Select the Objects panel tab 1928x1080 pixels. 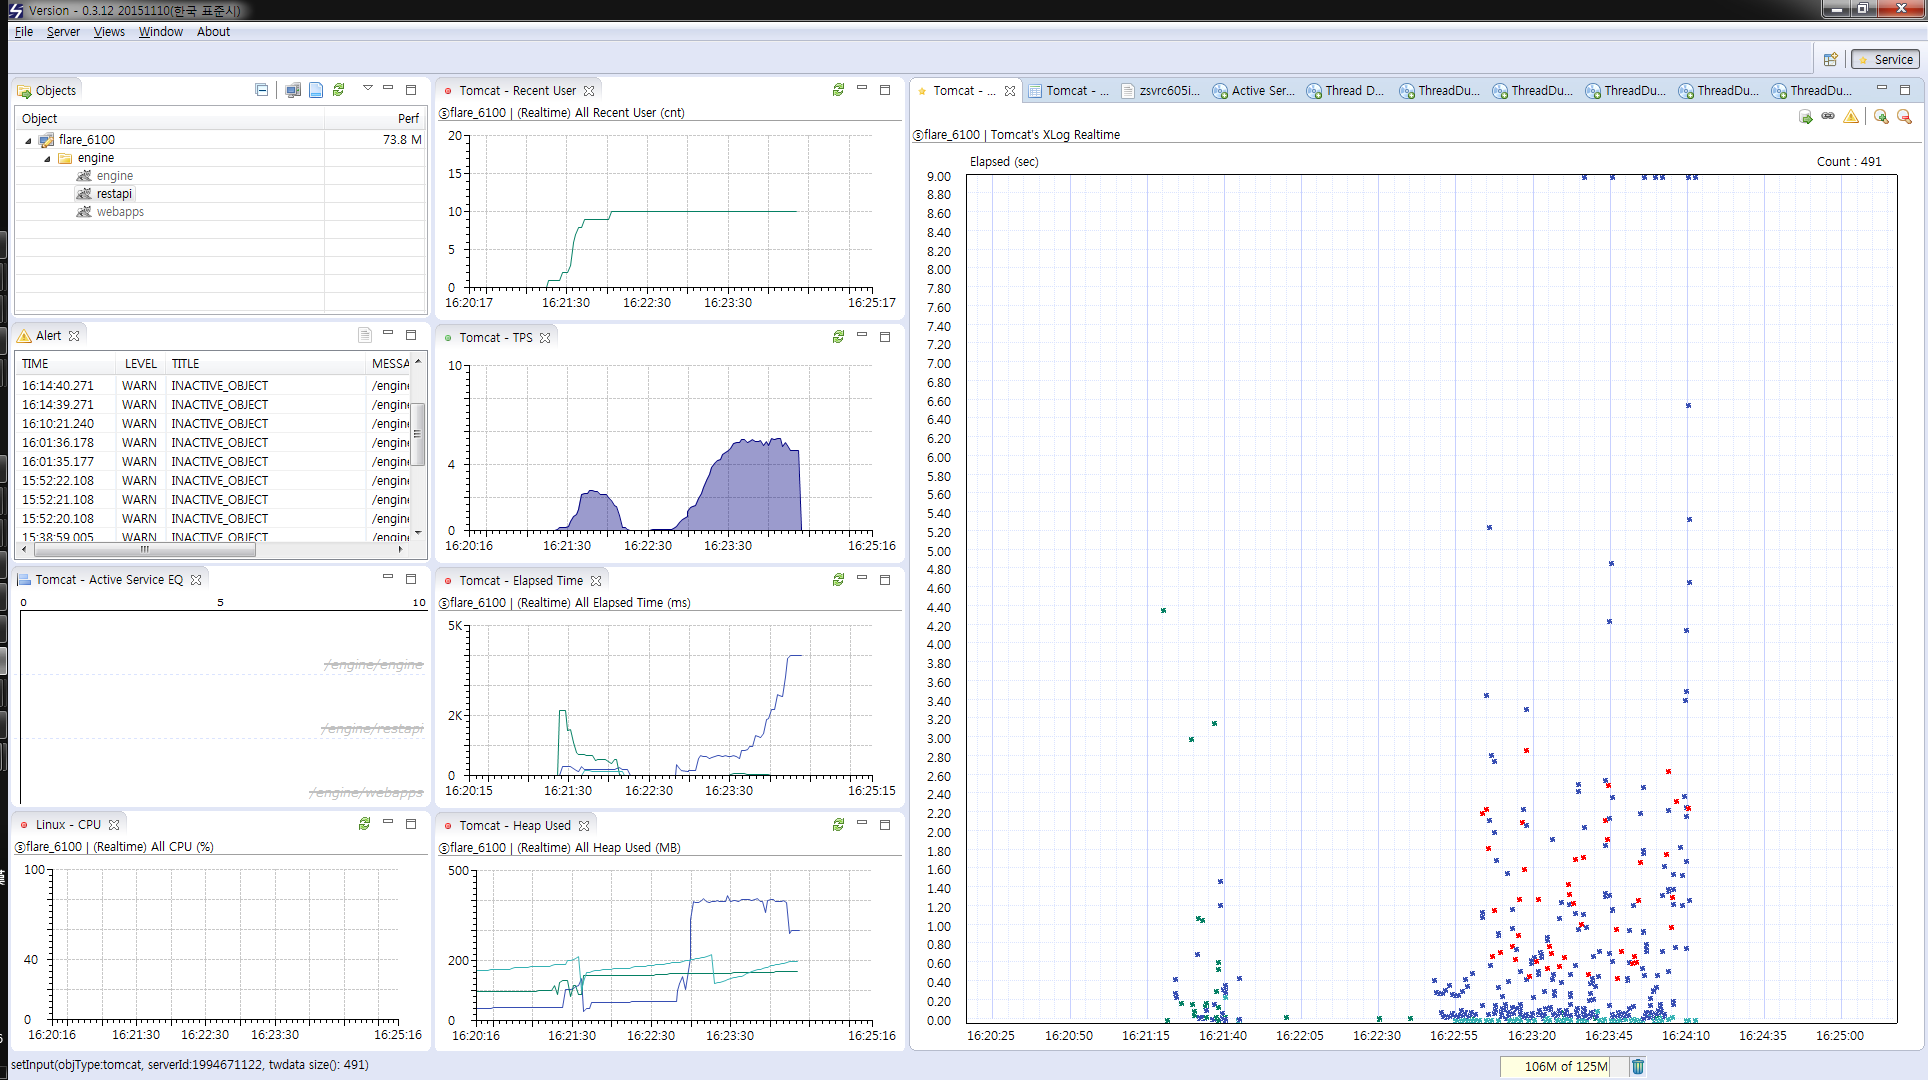click(x=47, y=91)
